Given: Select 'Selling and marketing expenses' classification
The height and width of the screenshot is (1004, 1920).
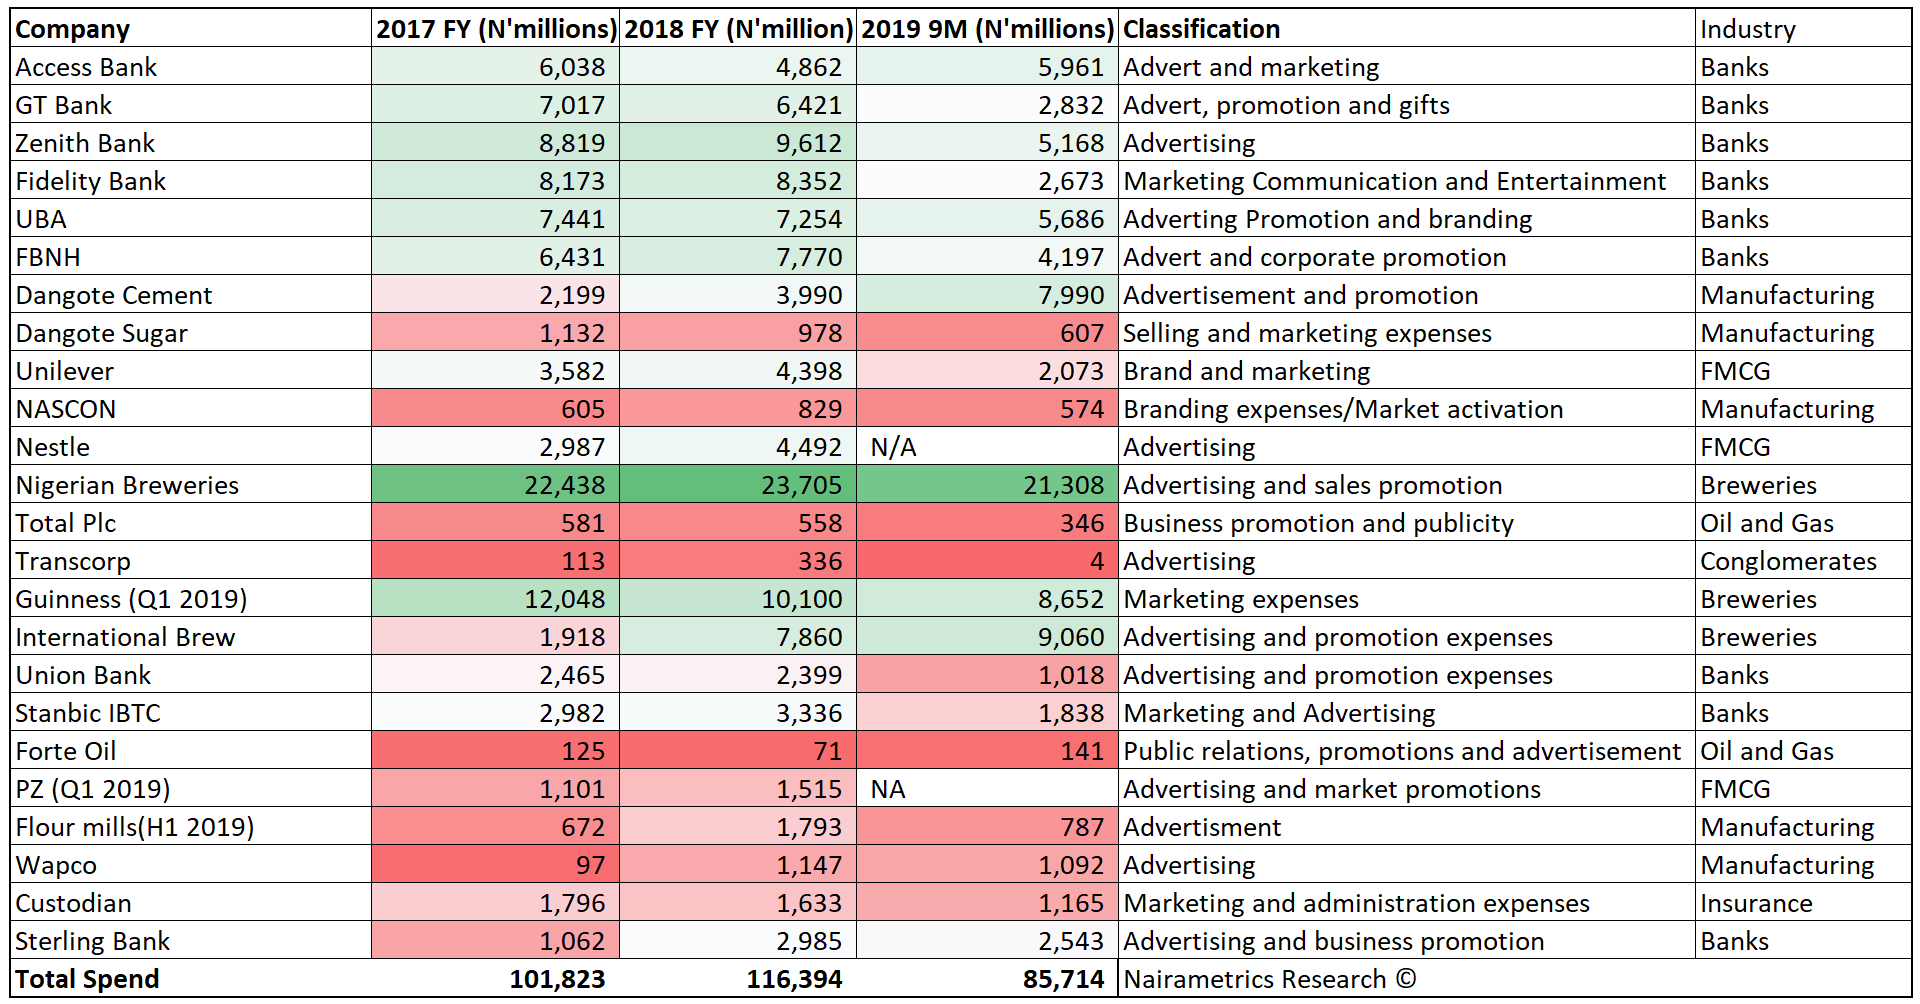Looking at the screenshot, I should point(1406,333).
